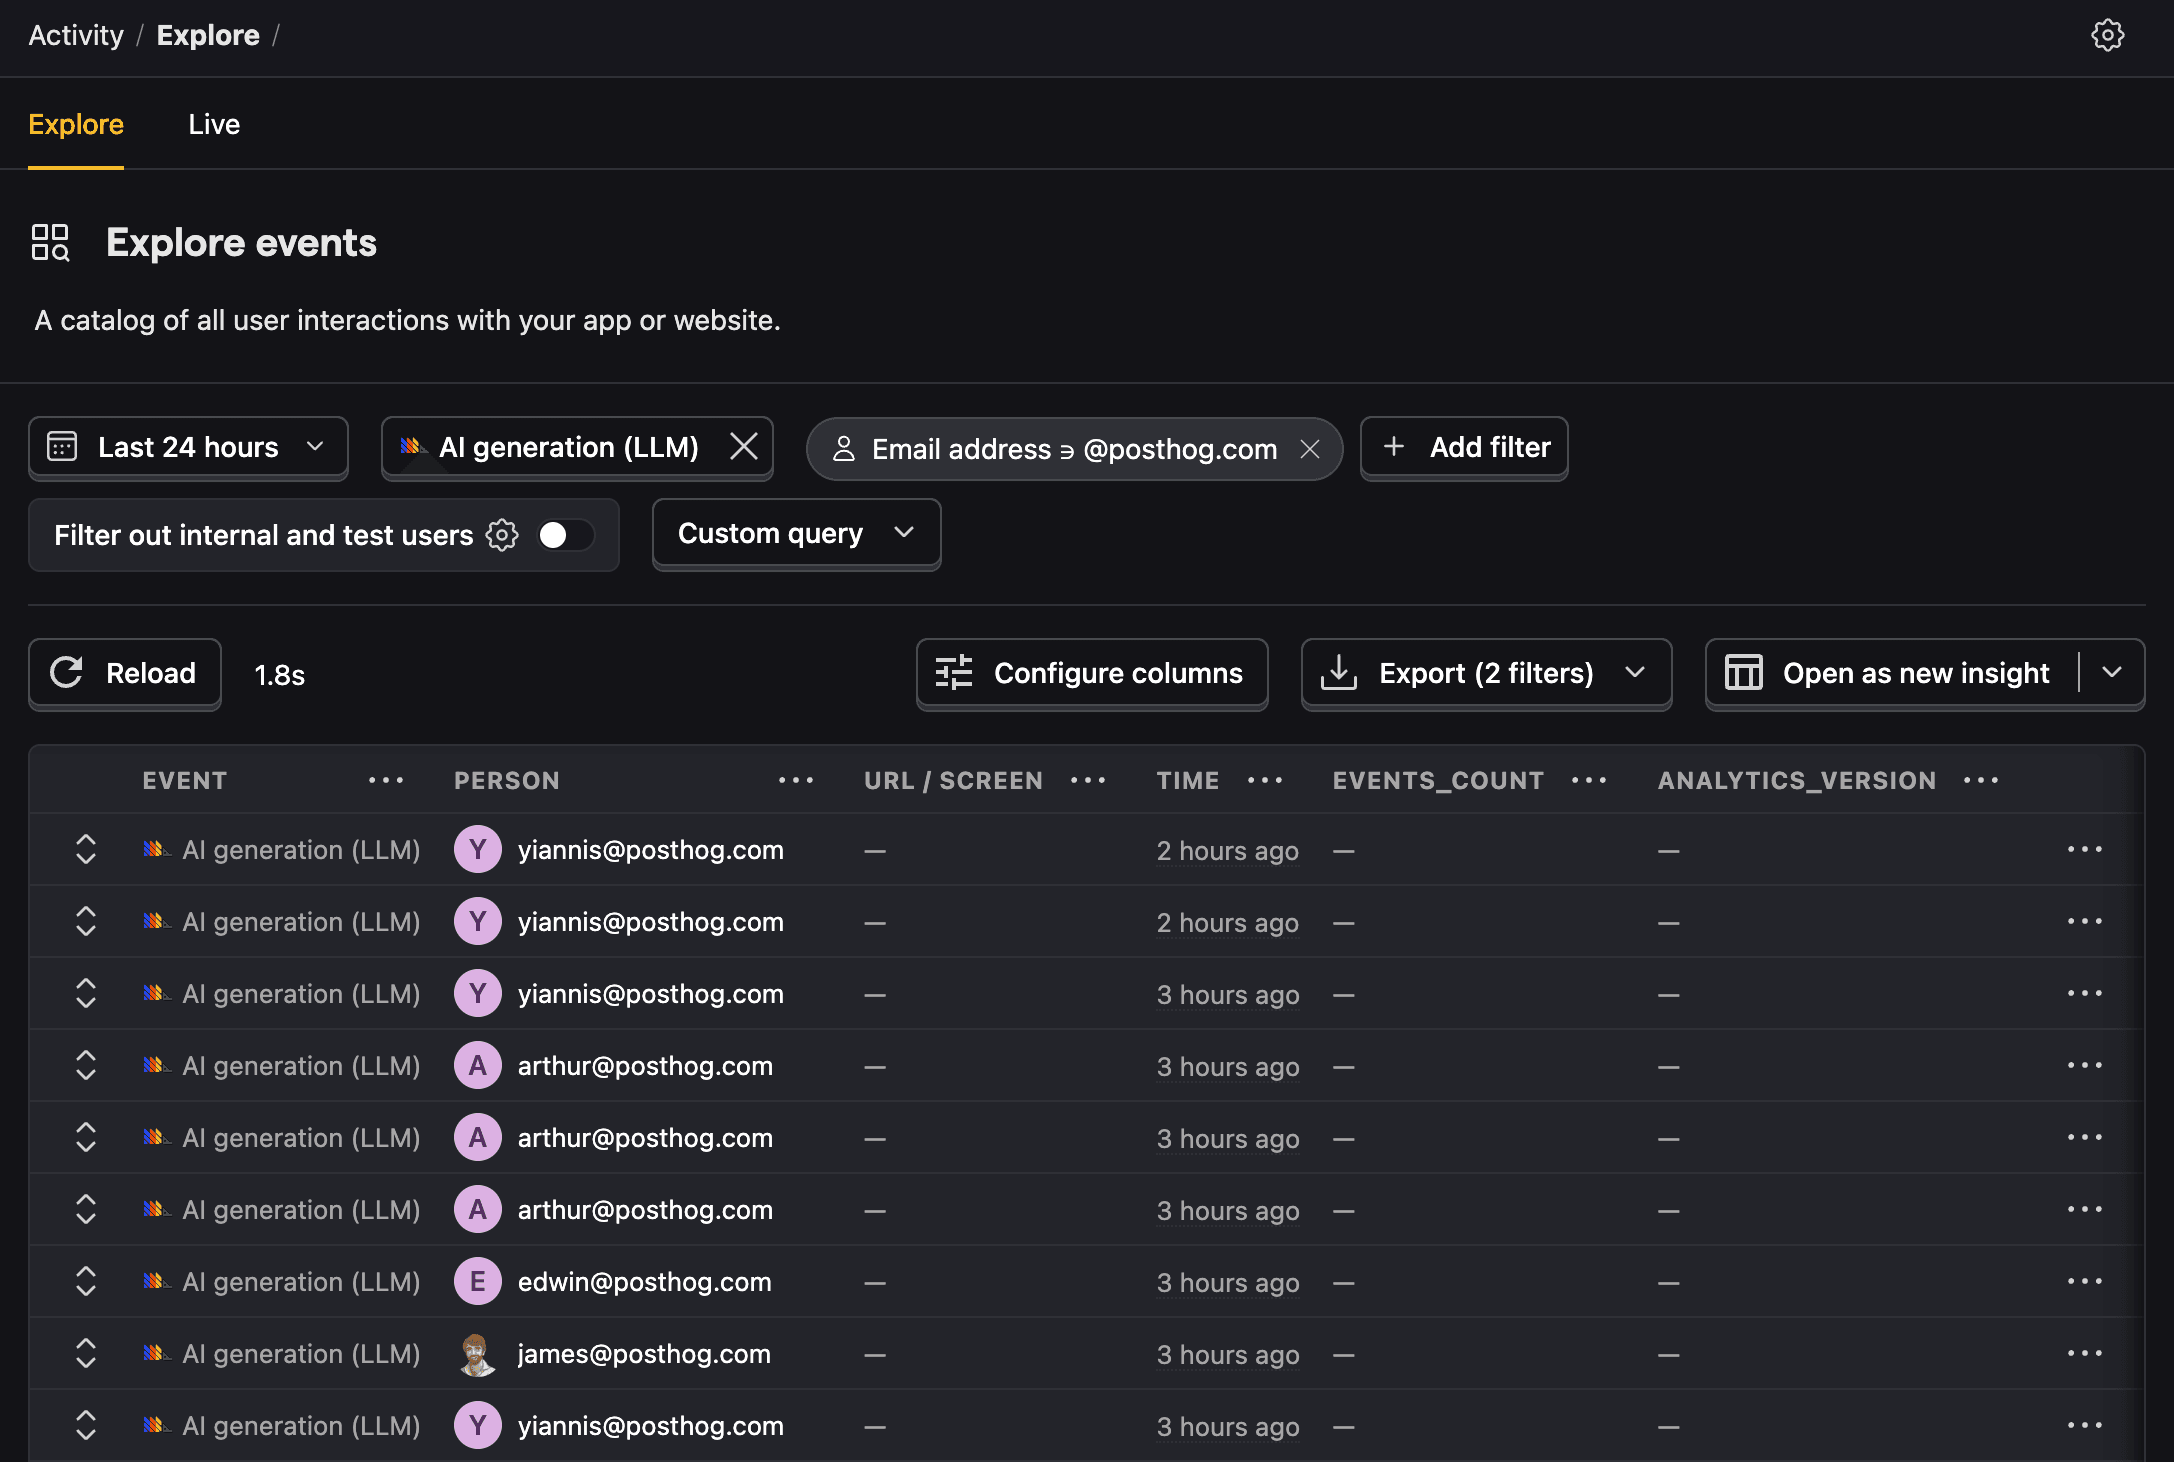
Task: Open EVENTS_COUNT column options menu
Action: coord(1589,780)
